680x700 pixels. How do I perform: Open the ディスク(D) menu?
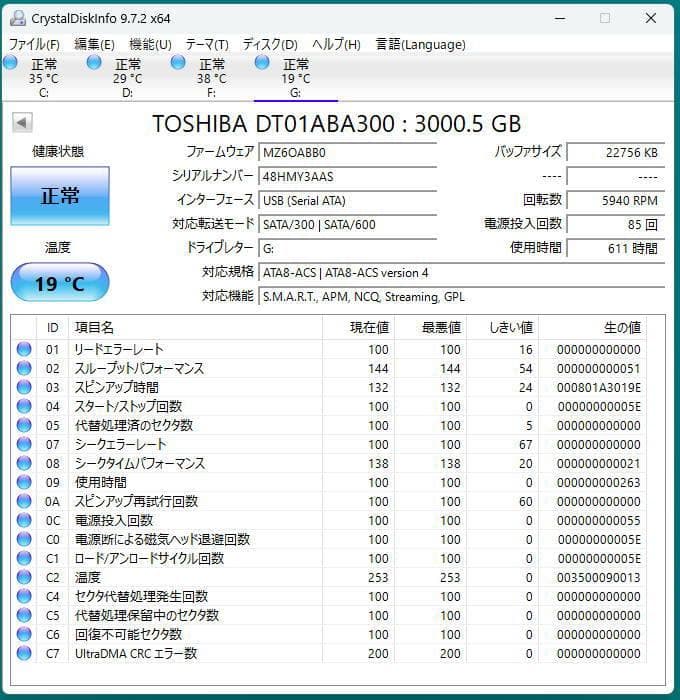270,44
